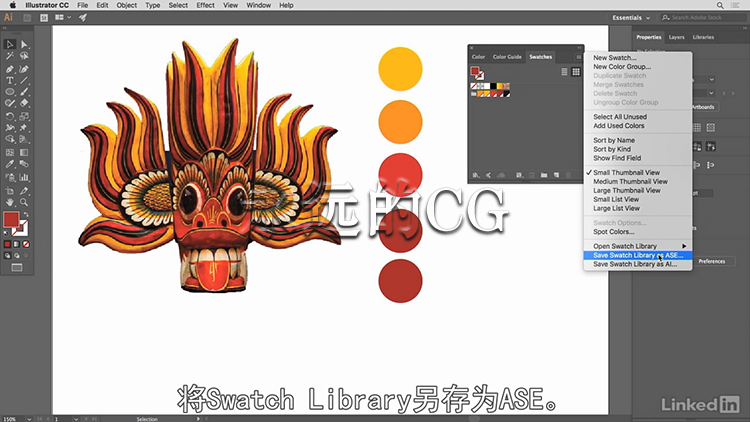Choose Select All Unused
Viewport: 750px width, 422px height.
point(638,117)
